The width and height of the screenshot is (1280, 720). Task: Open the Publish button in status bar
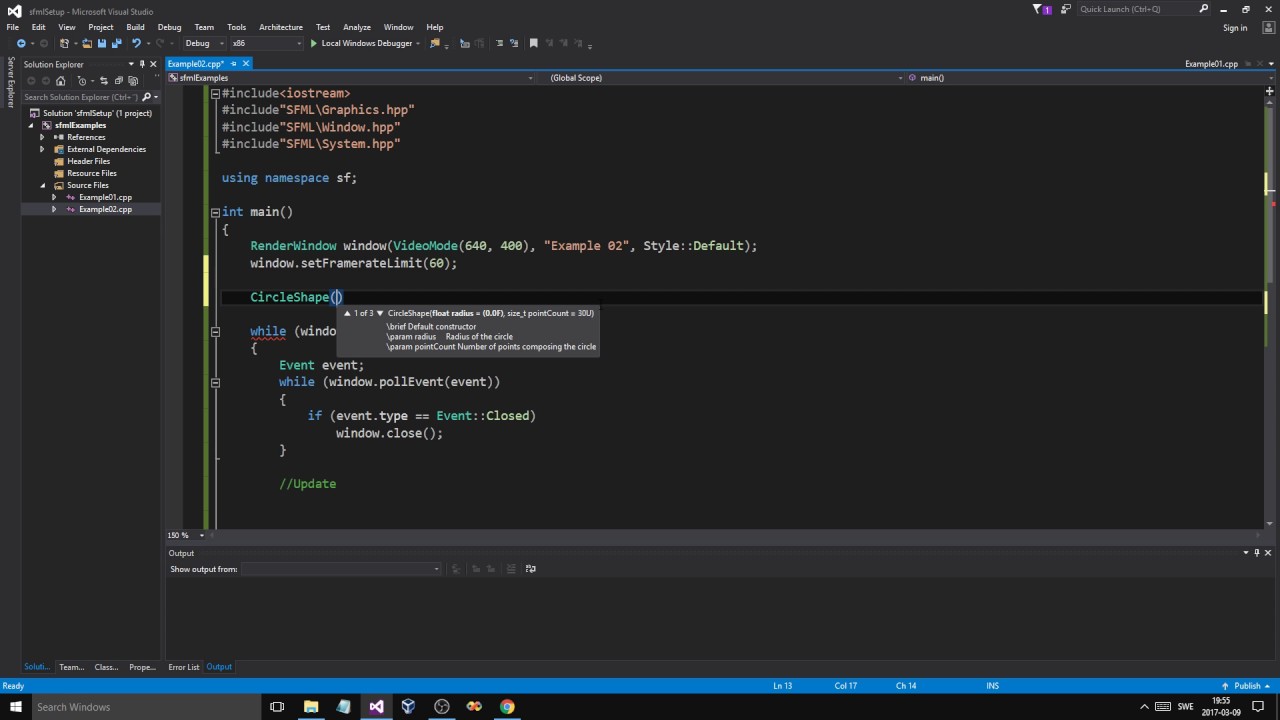pyautogui.click(x=1247, y=686)
